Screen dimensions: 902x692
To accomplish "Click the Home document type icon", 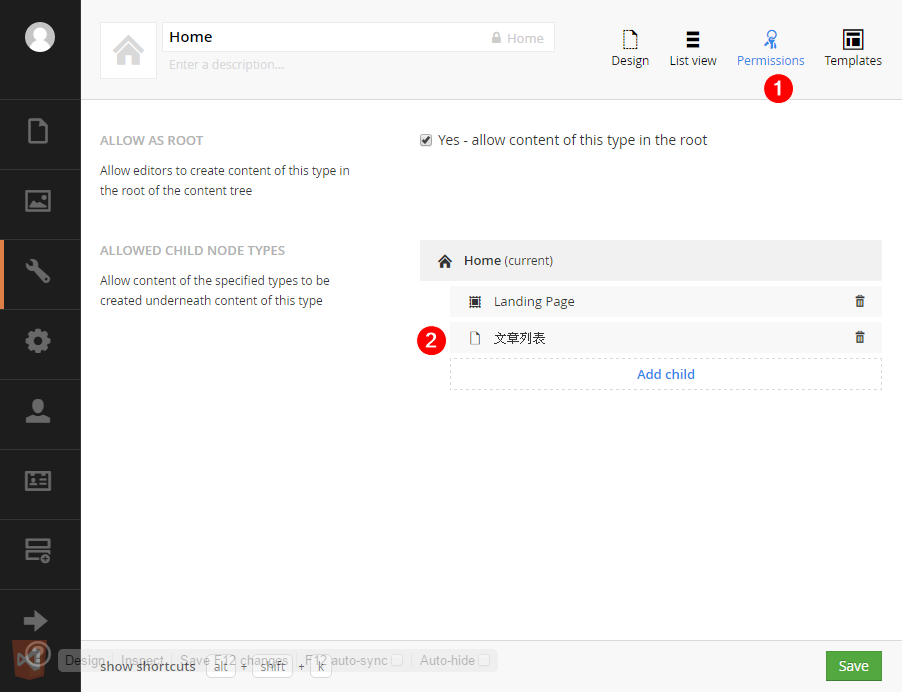I will pos(128,50).
